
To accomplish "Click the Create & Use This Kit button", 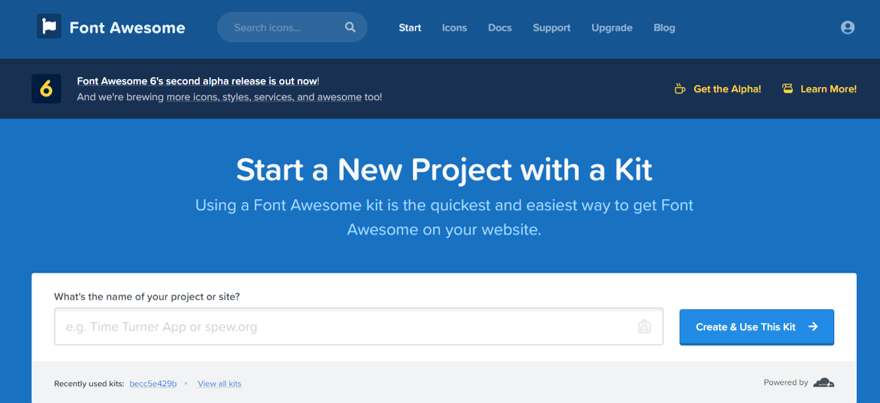I will pos(757,327).
